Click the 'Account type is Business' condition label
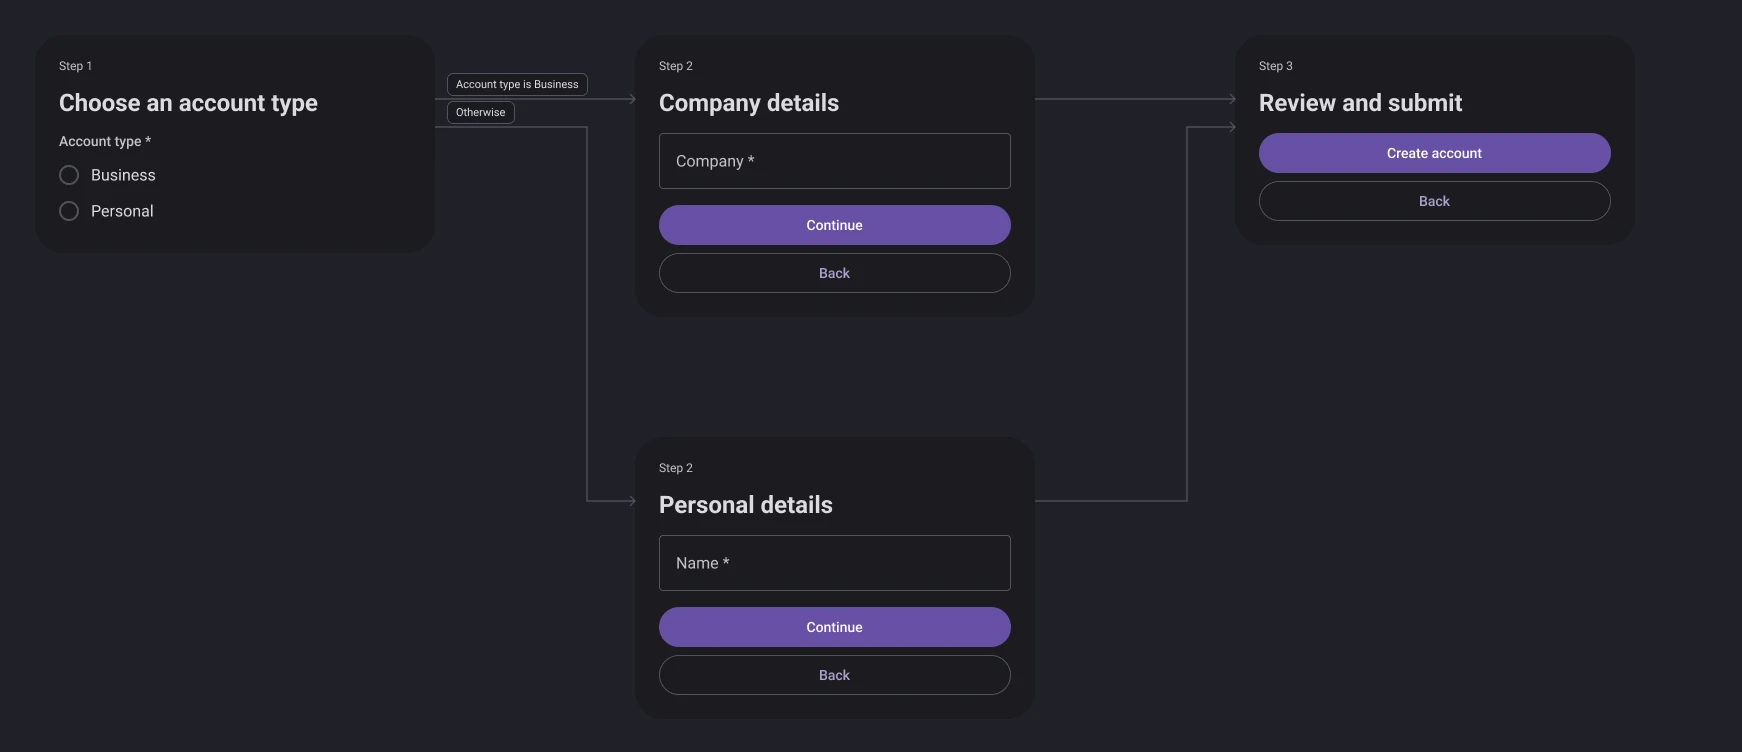Screen dimensions: 1742x752 pyautogui.click(x=517, y=84)
